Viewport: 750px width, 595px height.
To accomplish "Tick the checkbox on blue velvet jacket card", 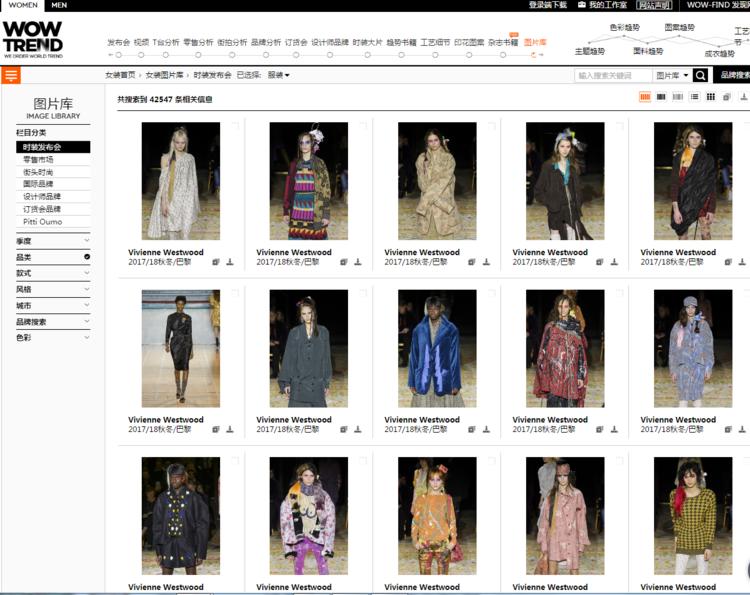I will [x=491, y=293].
